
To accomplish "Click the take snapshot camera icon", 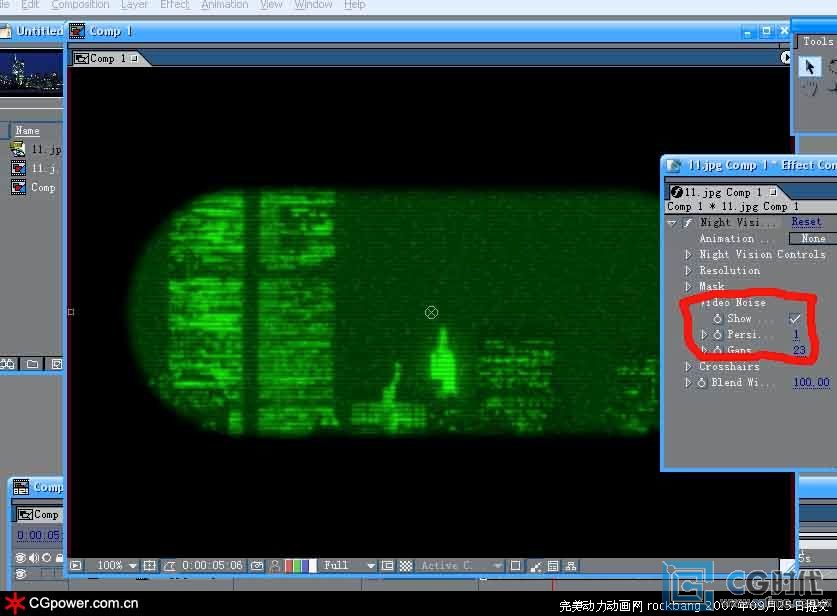I will coord(257,565).
